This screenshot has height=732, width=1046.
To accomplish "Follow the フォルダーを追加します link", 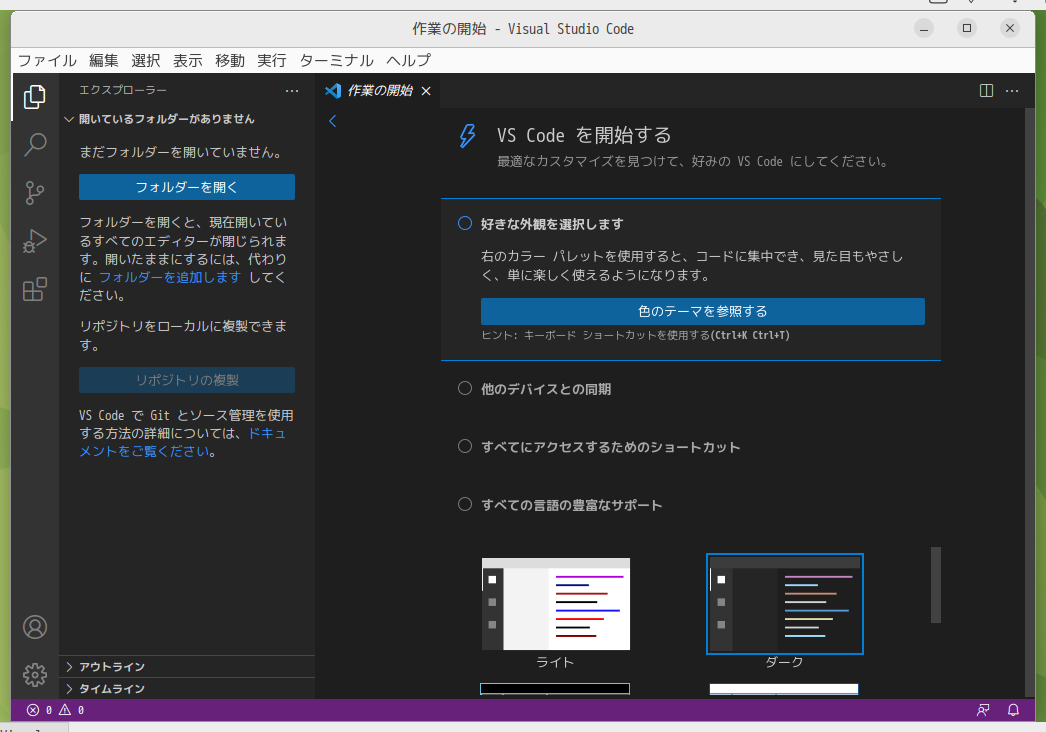I will pos(169,277).
